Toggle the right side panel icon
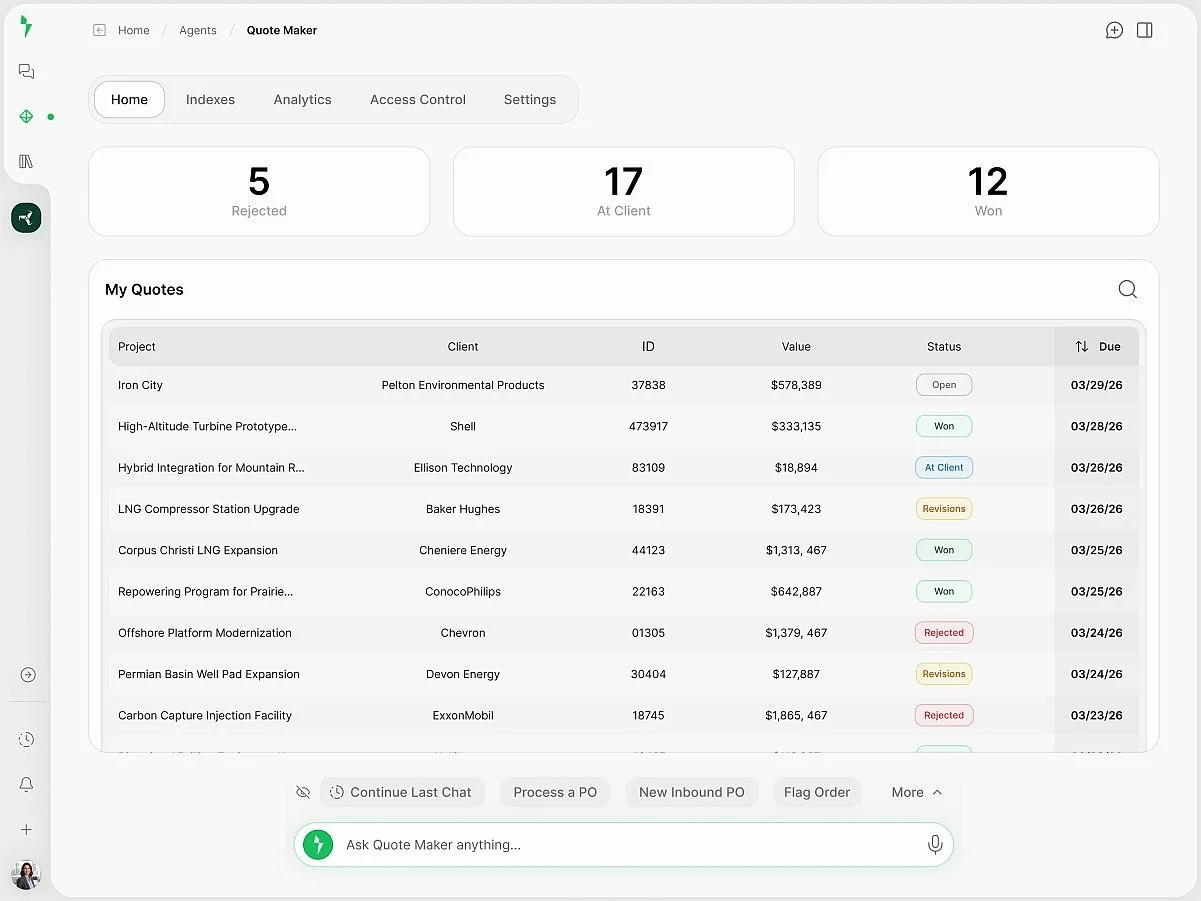The height and width of the screenshot is (901, 1201). 1145,30
